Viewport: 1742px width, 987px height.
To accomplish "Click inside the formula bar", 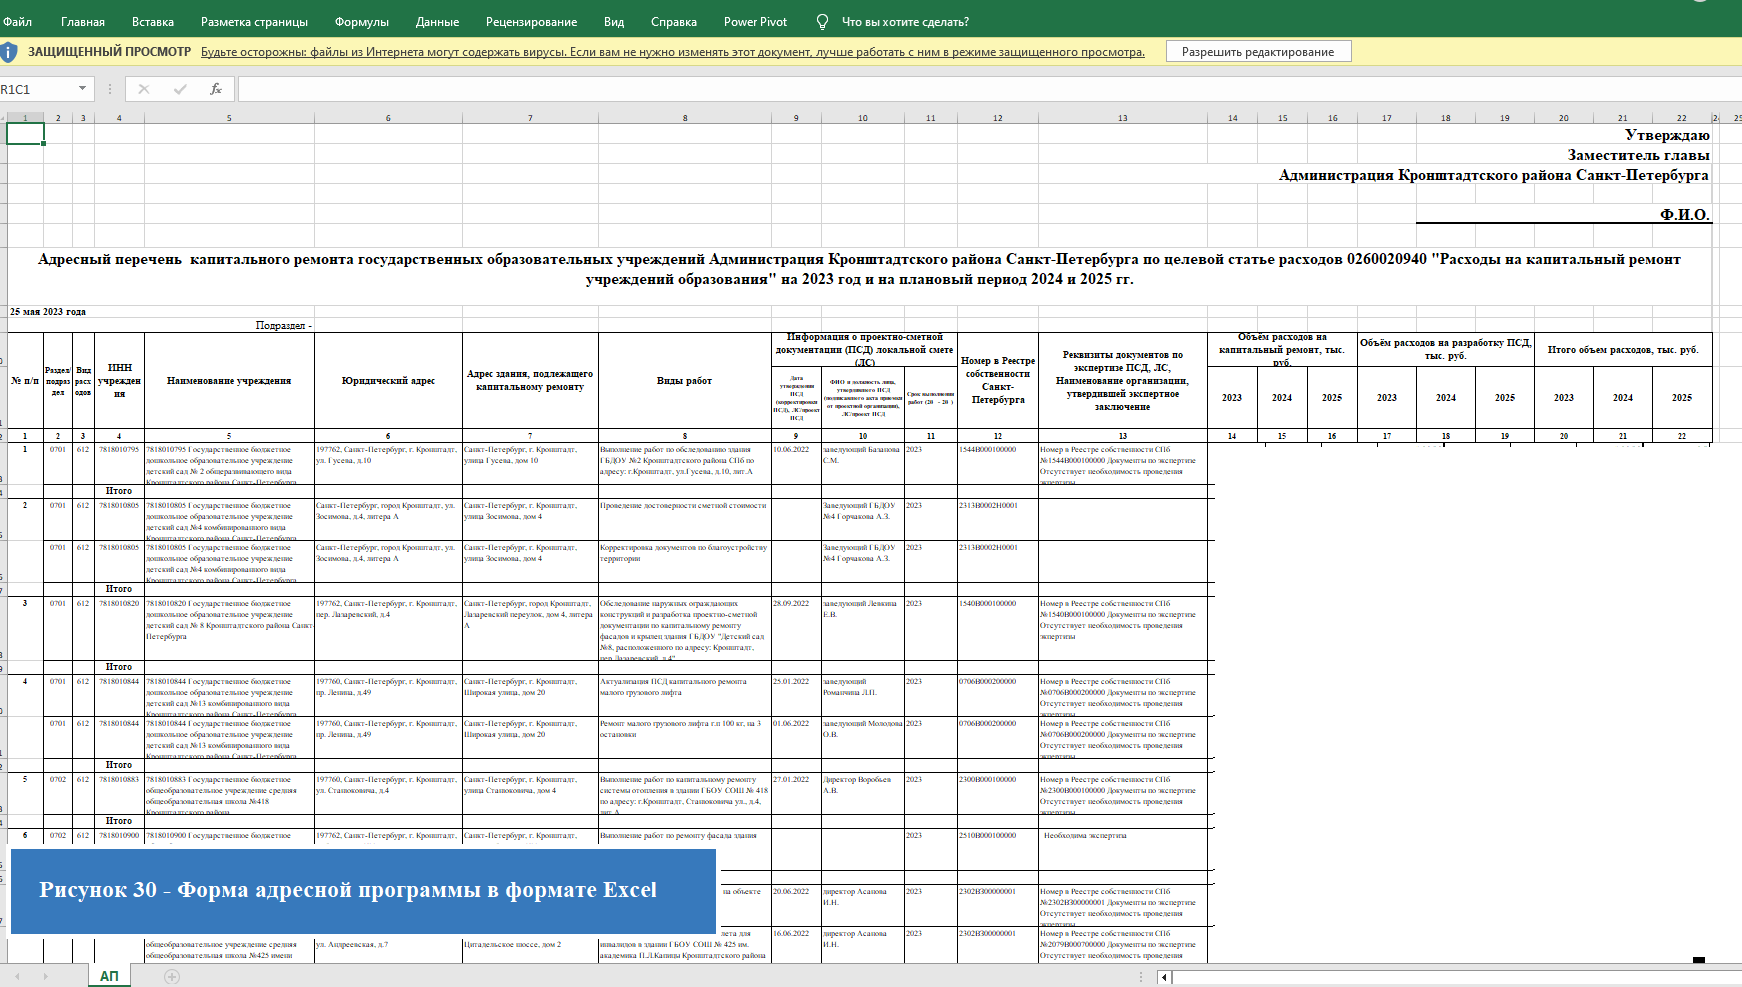I will point(988,89).
